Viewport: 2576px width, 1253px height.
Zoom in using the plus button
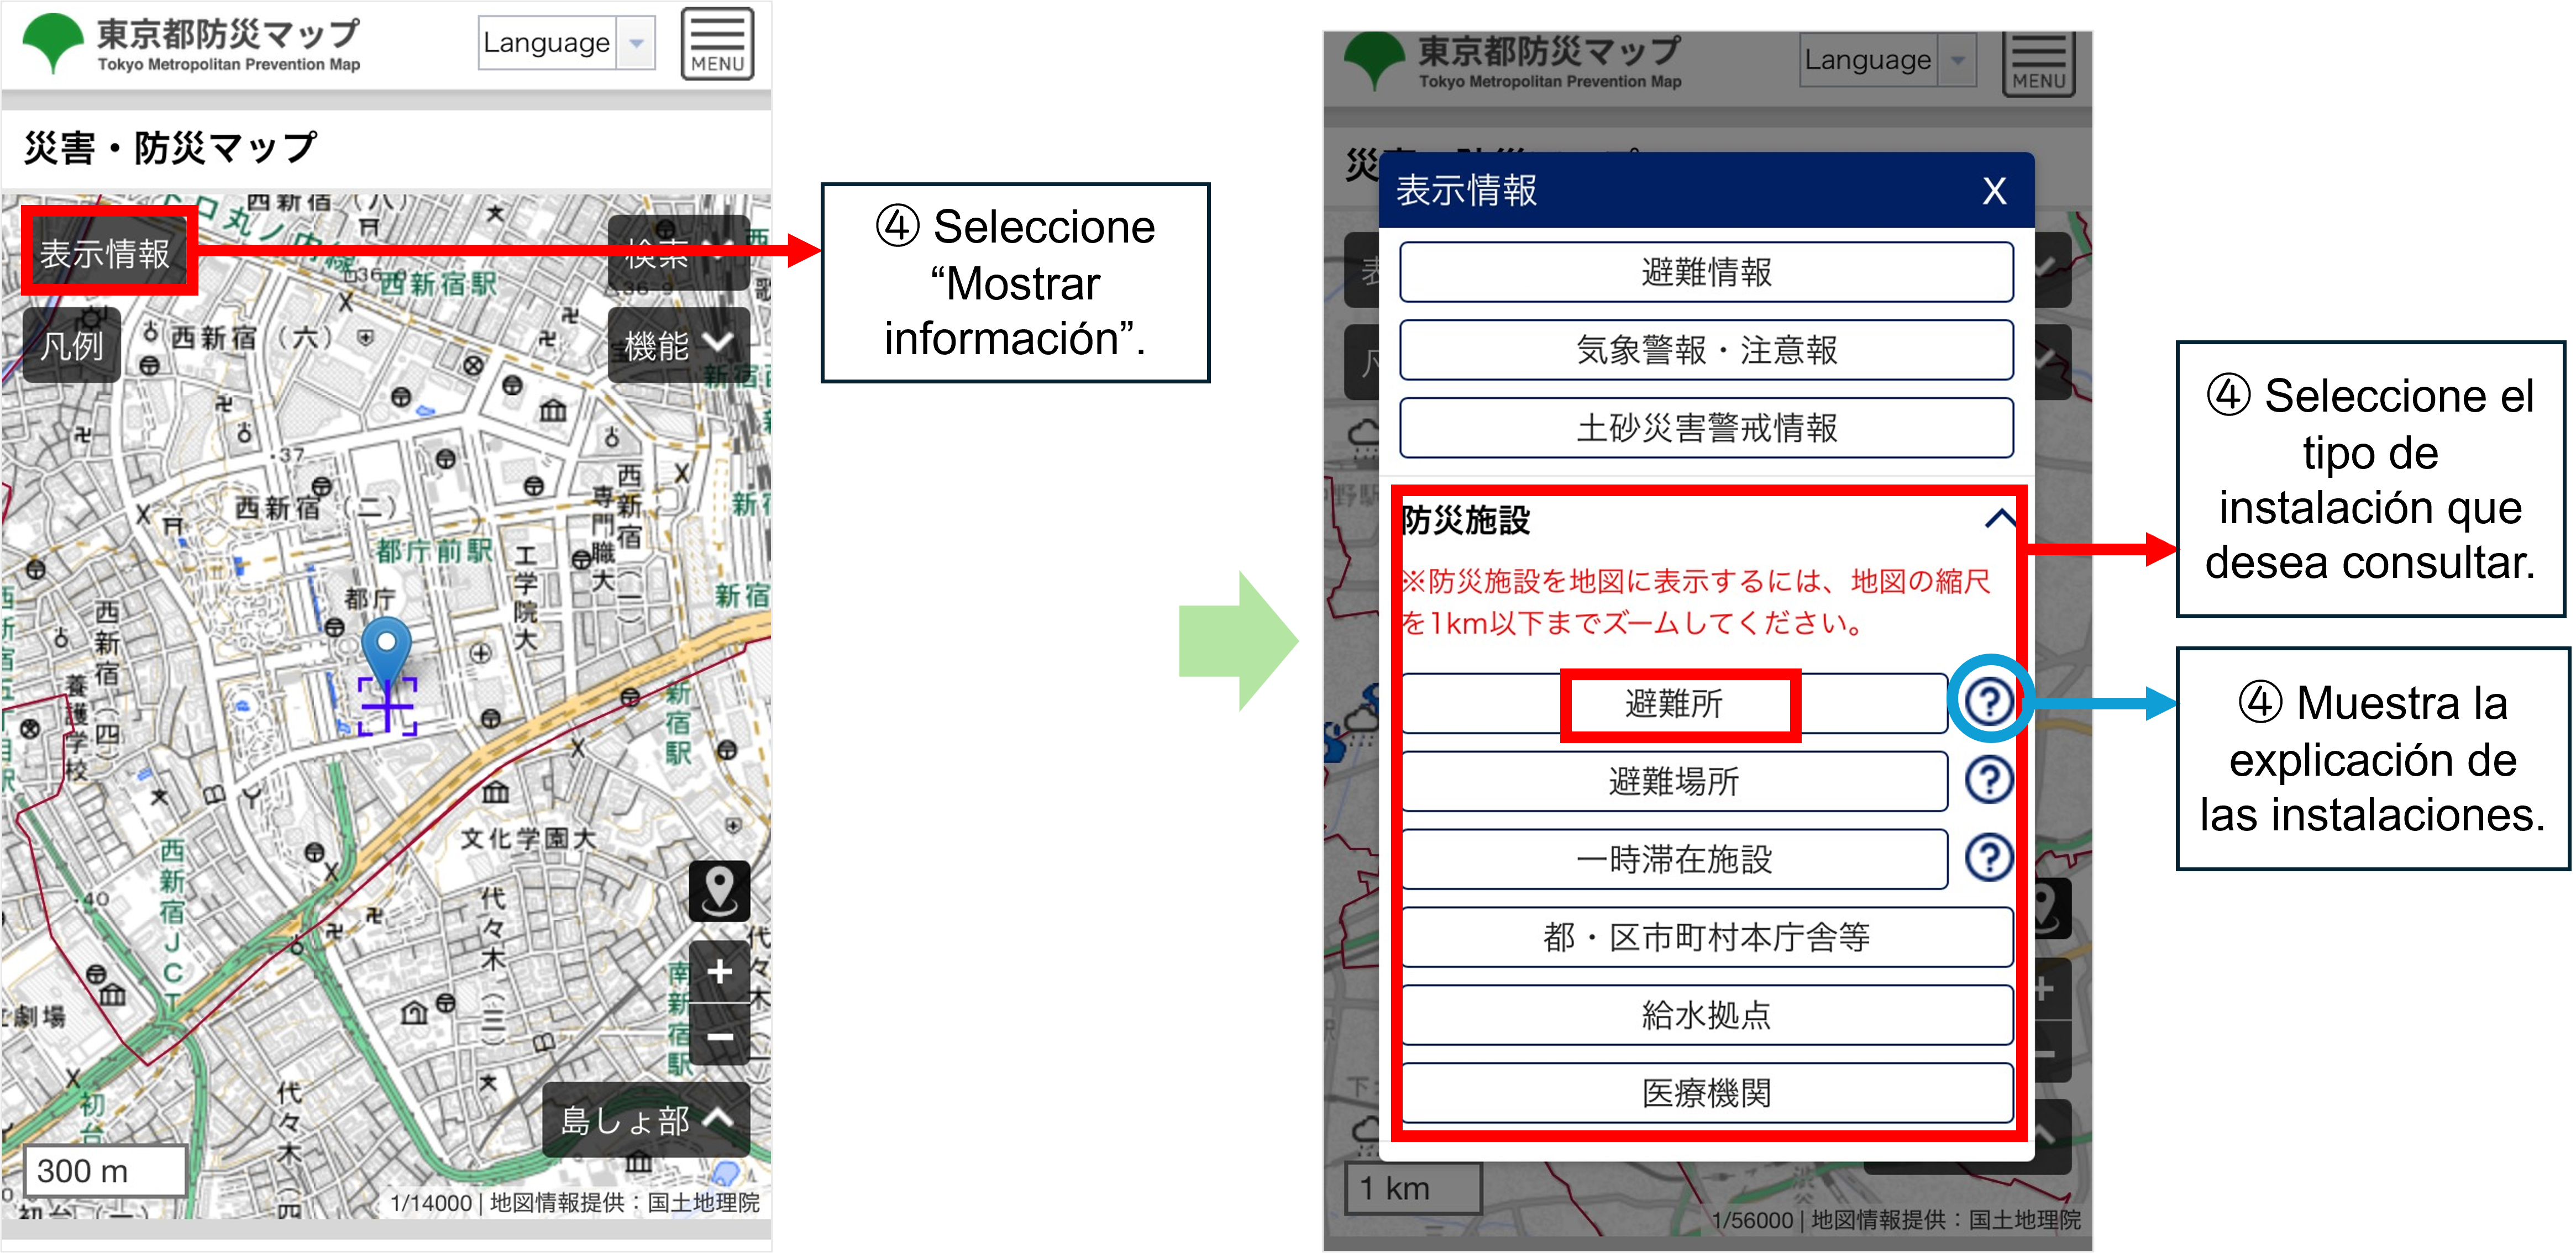(719, 970)
